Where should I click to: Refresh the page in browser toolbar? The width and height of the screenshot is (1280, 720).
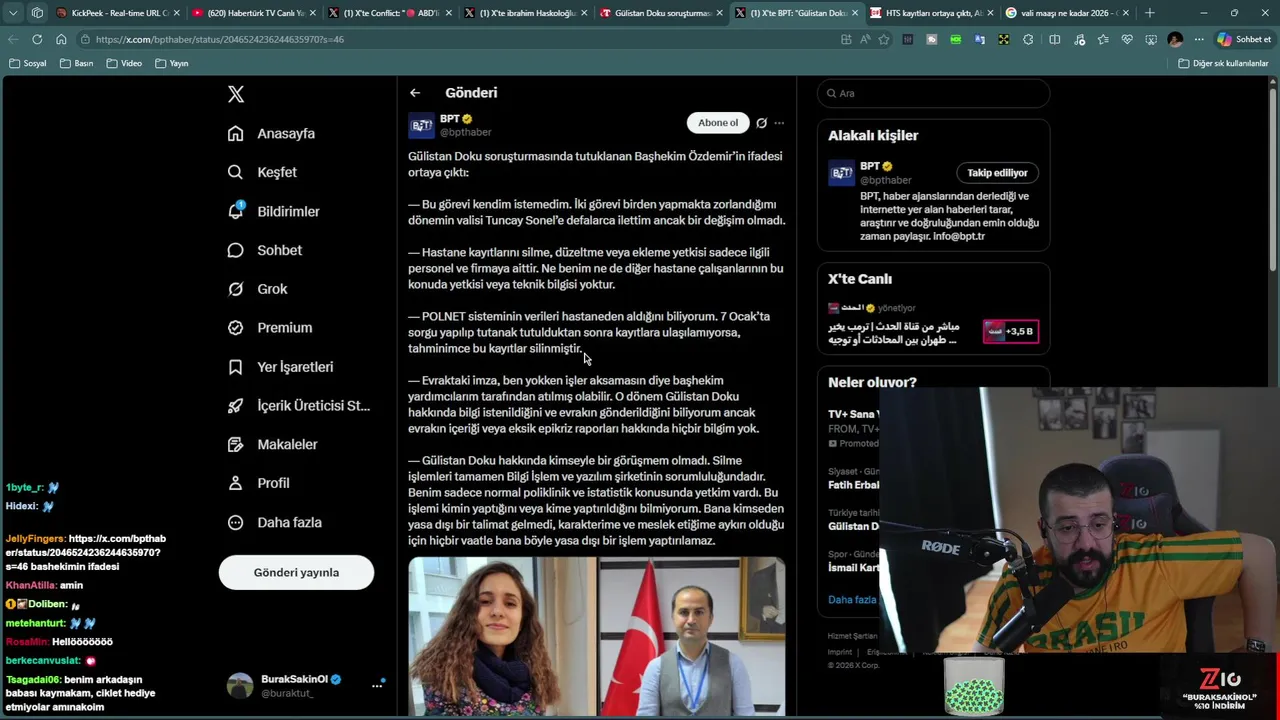coord(37,39)
